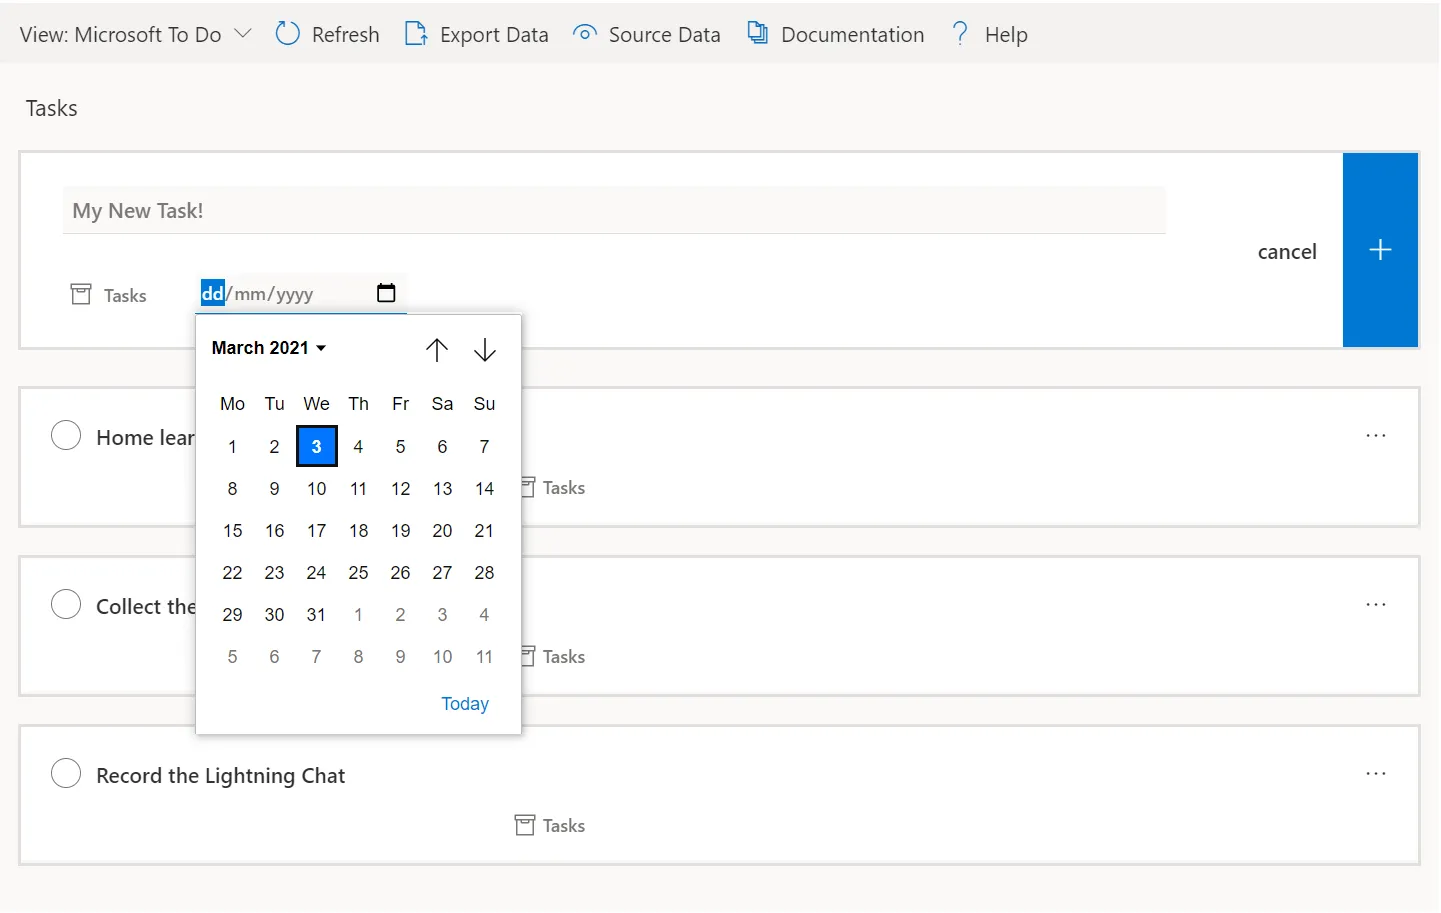Open Help with the question mark icon
Image resolution: width=1441 pixels, height=913 pixels.
coord(959,33)
